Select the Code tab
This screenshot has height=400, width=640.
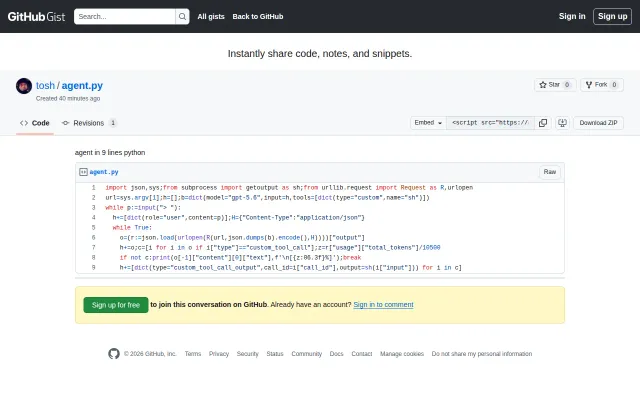35,123
